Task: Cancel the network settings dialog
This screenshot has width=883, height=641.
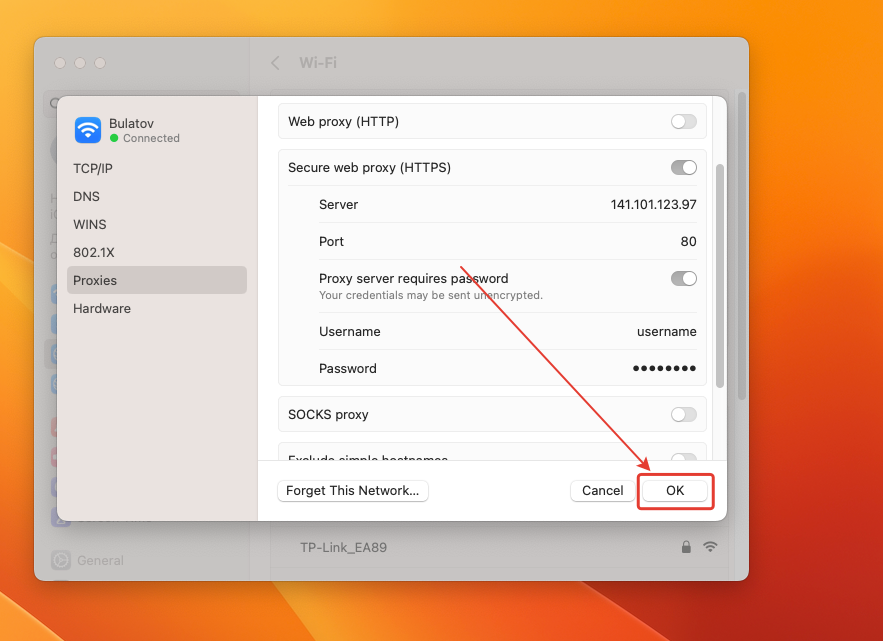Action: (602, 491)
